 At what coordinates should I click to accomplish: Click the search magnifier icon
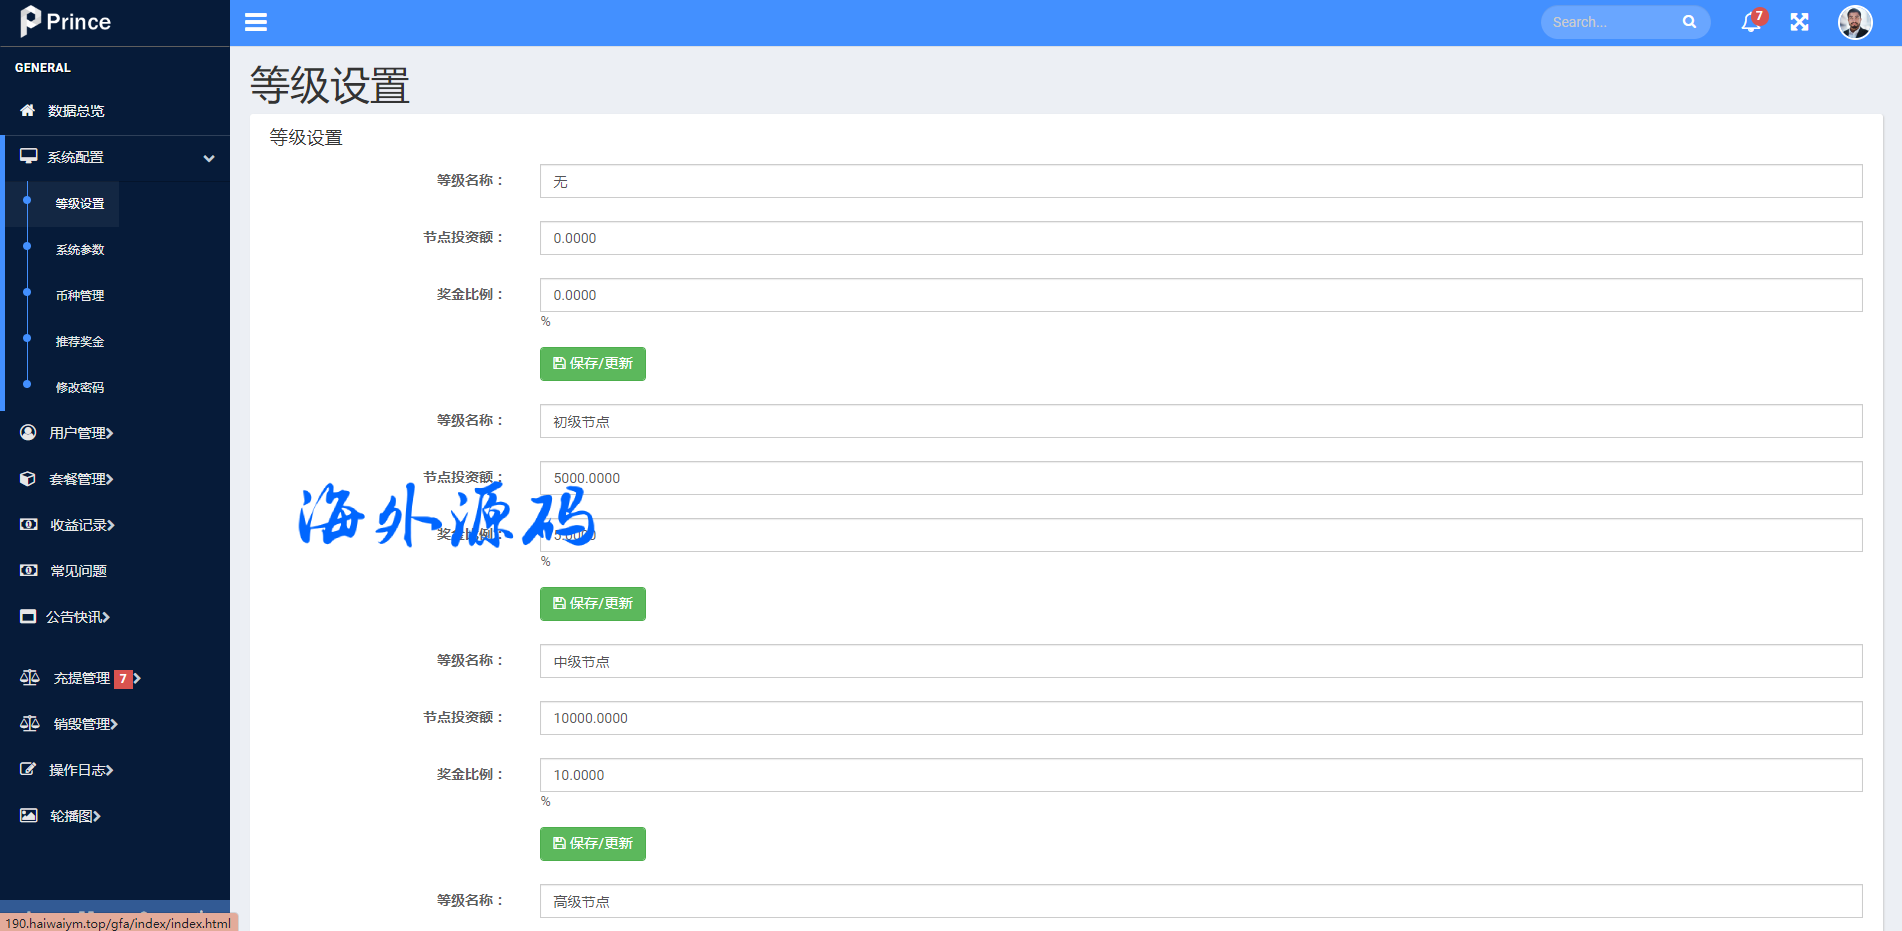point(1689,22)
